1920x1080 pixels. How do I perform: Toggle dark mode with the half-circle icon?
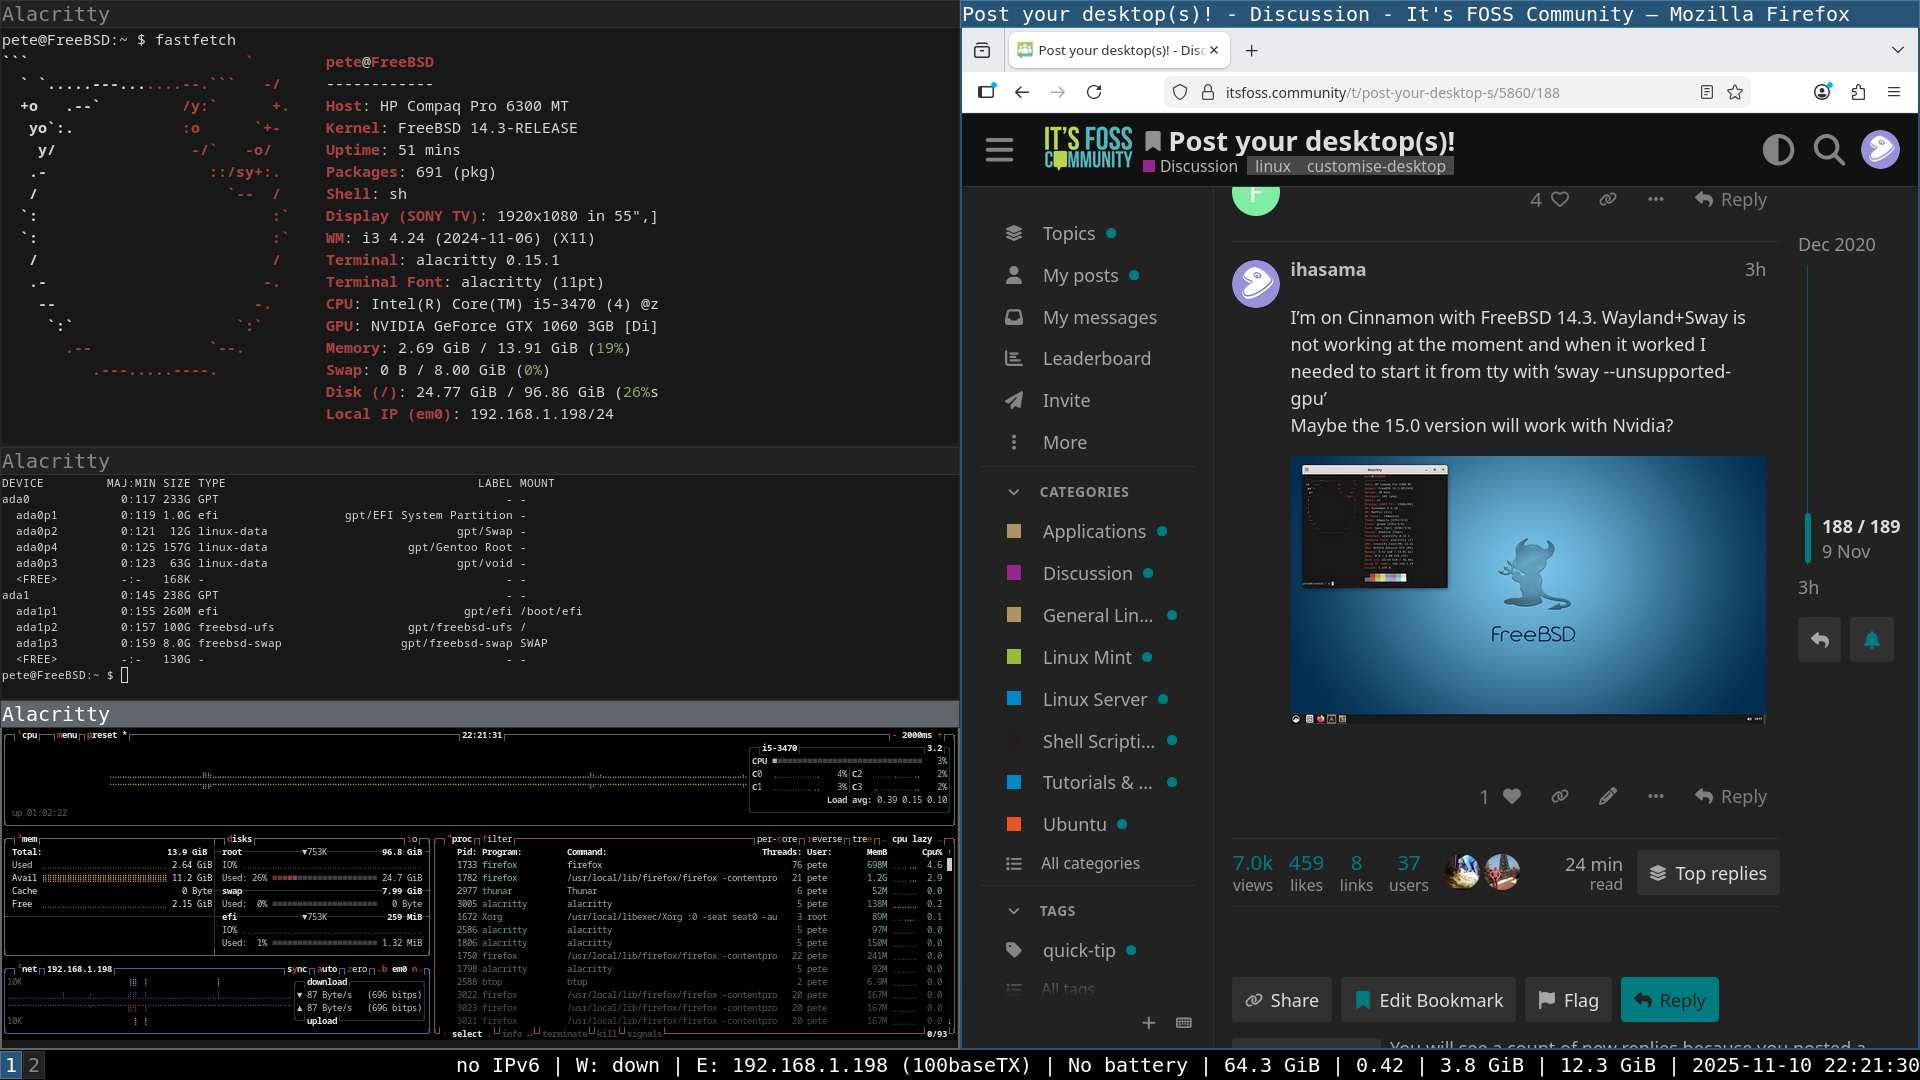1778,150
